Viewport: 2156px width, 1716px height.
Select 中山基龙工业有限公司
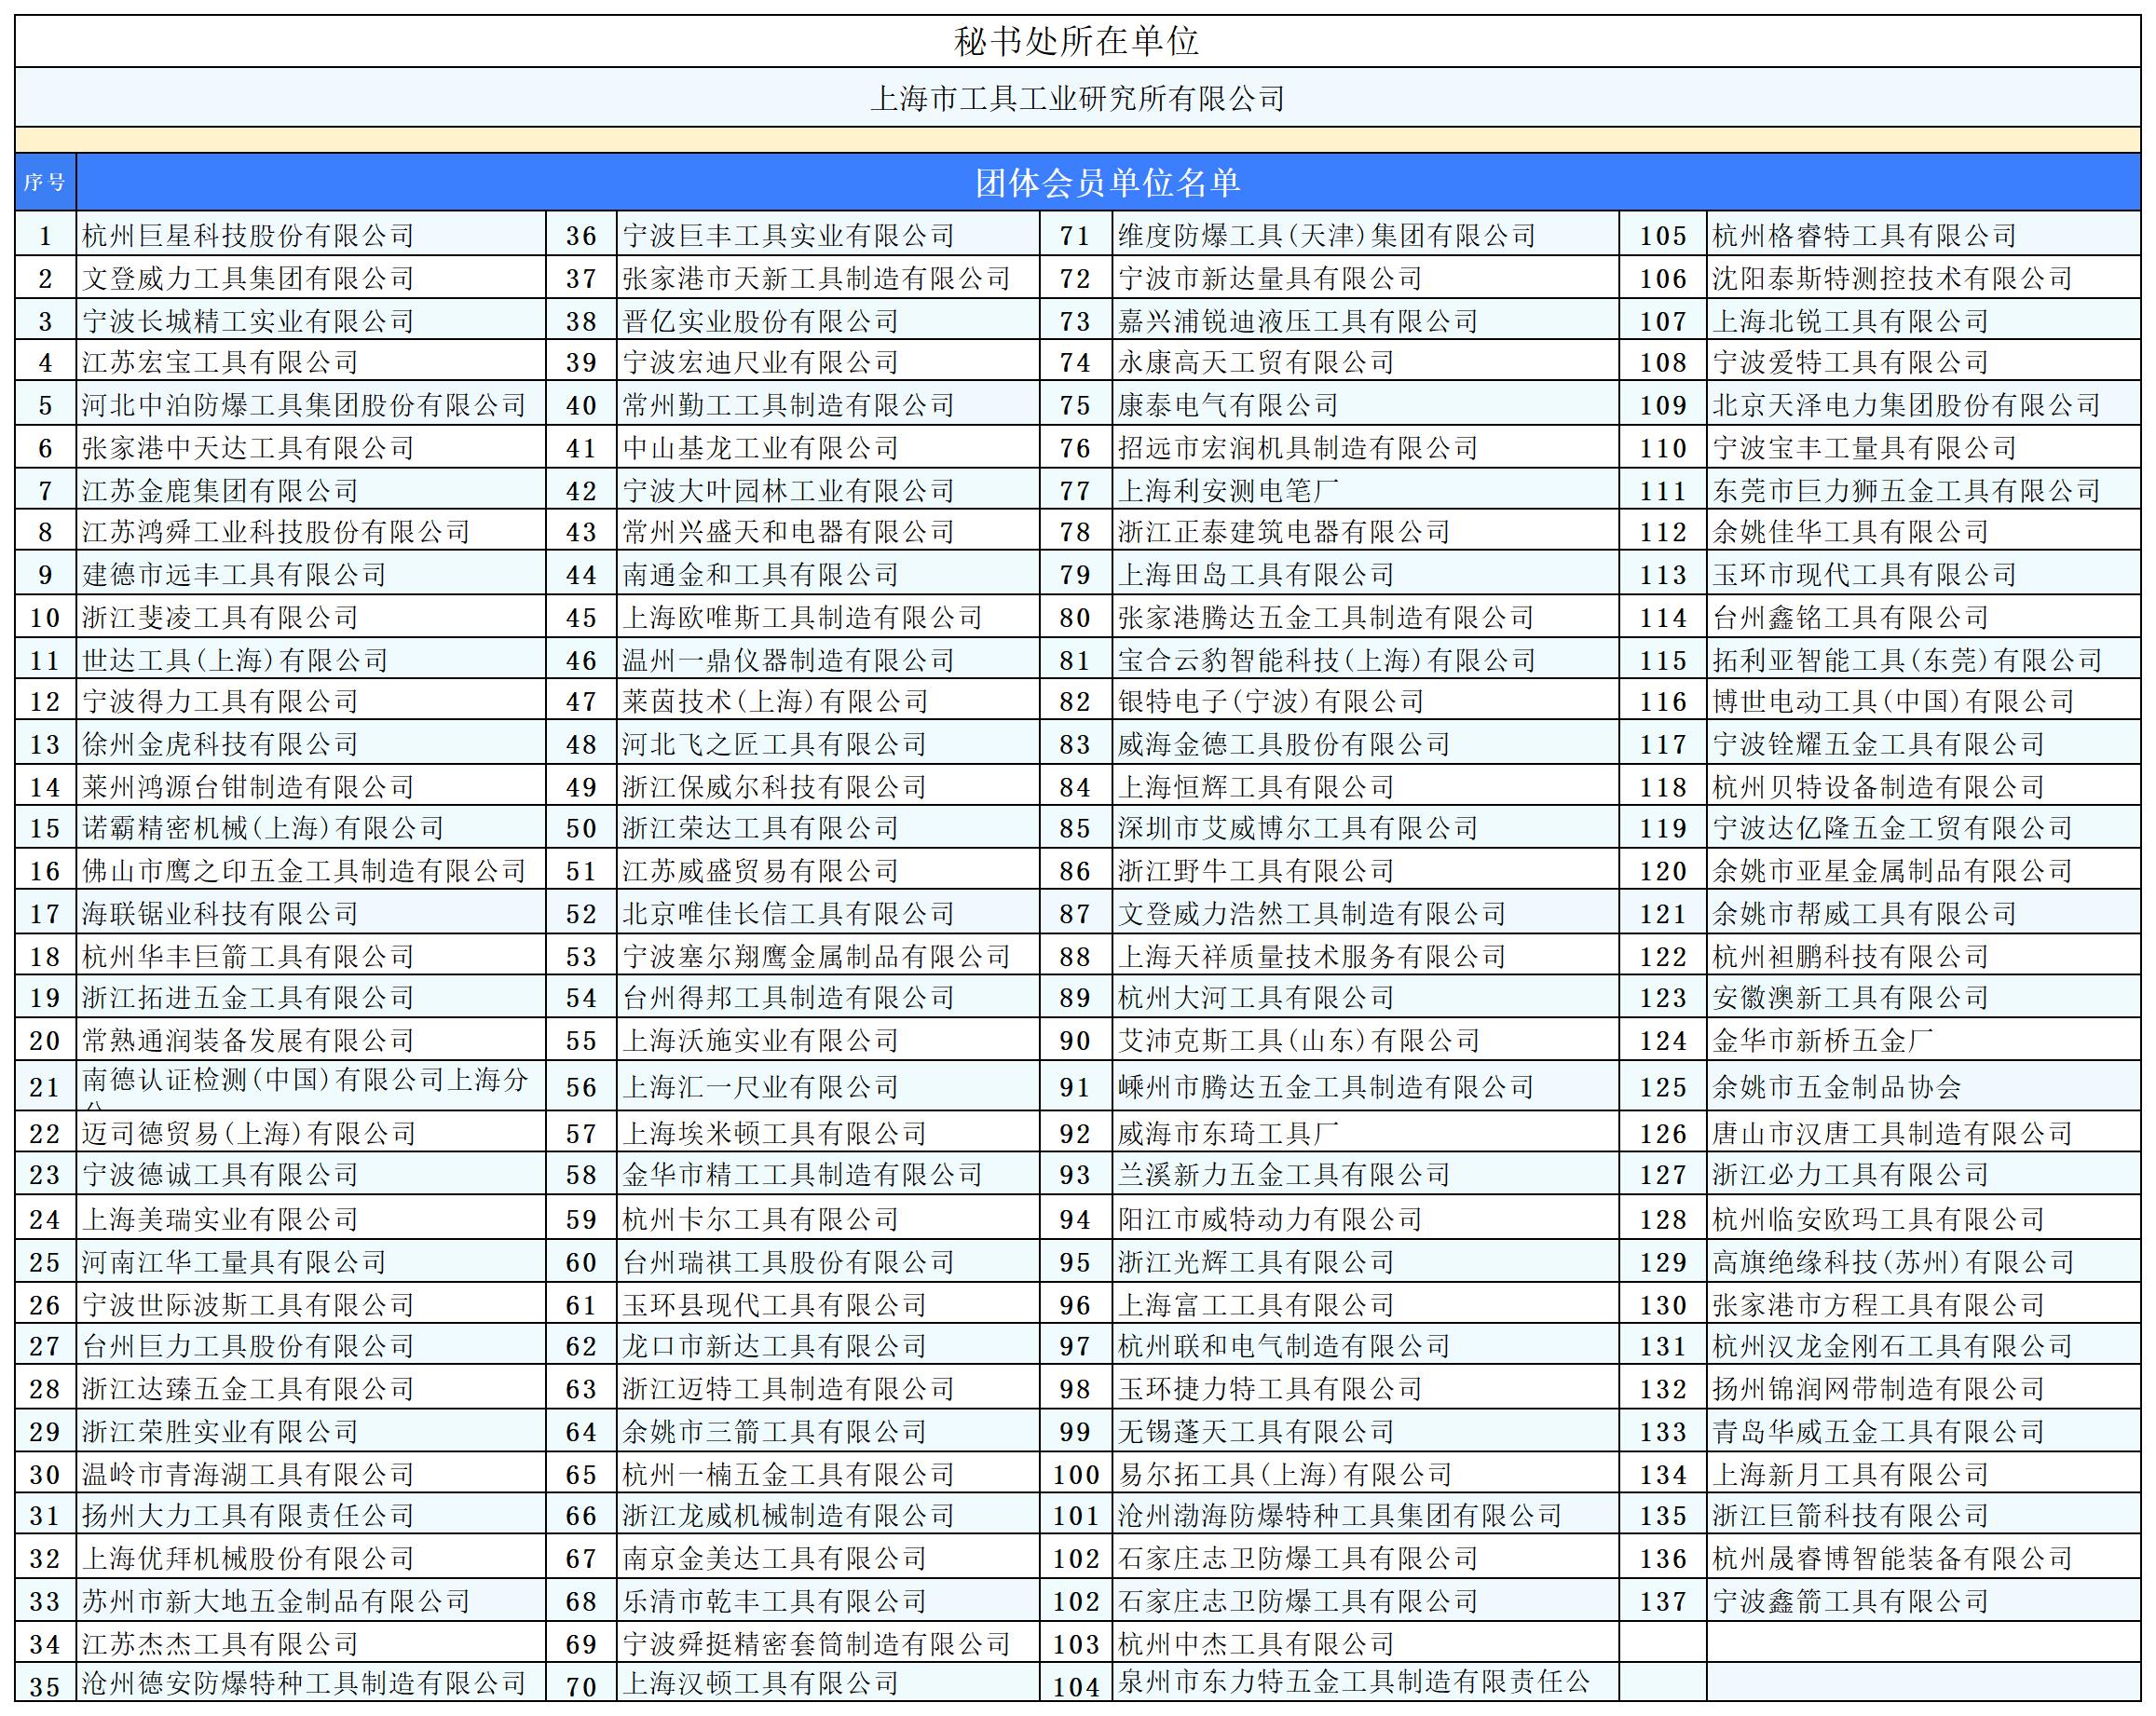pos(761,448)
